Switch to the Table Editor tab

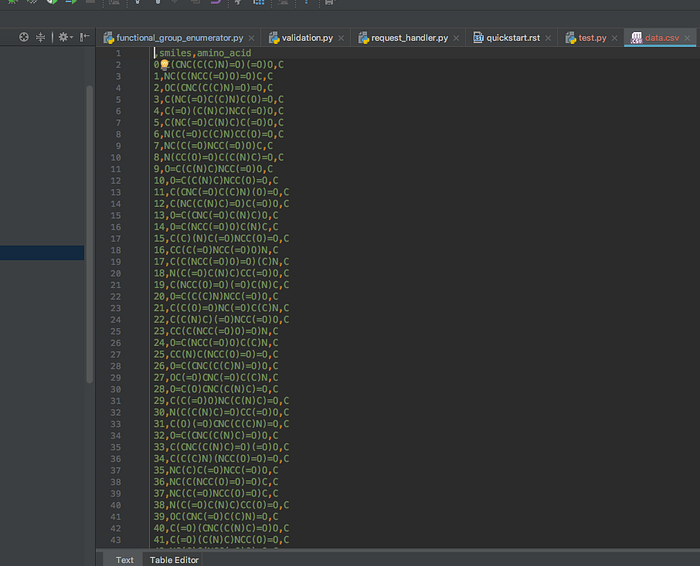click(174, 560)
